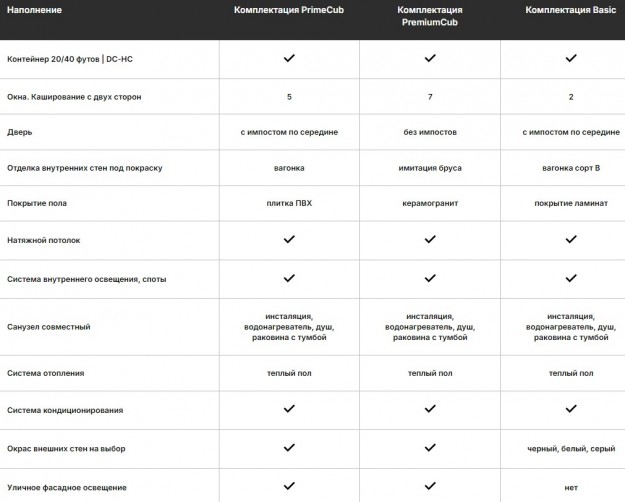The image size is (625, 502).
Task: Click the нет value for Basic facade lighting
Action: (571, 487)
